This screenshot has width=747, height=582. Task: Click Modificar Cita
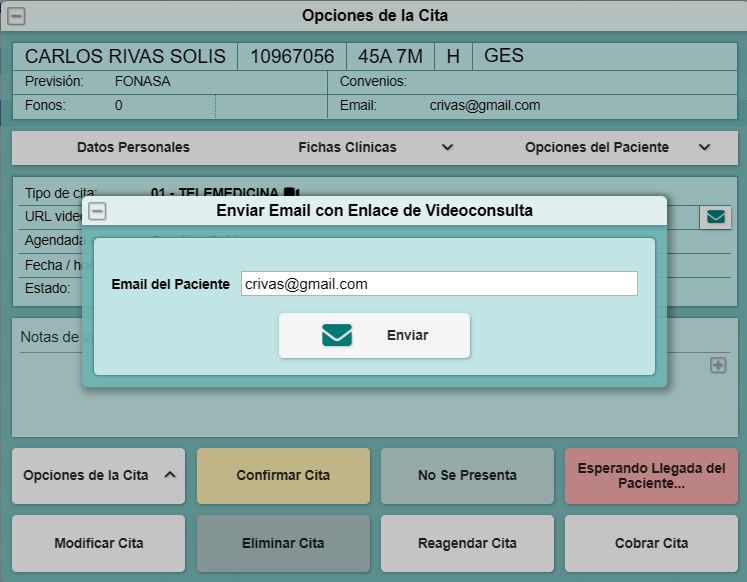click(99, 543)
